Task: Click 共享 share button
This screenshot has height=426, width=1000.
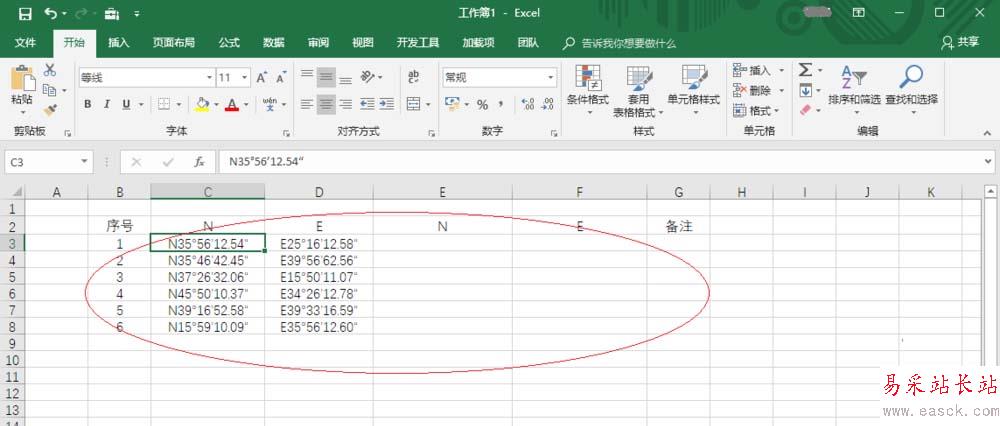Action: [960, 42]
